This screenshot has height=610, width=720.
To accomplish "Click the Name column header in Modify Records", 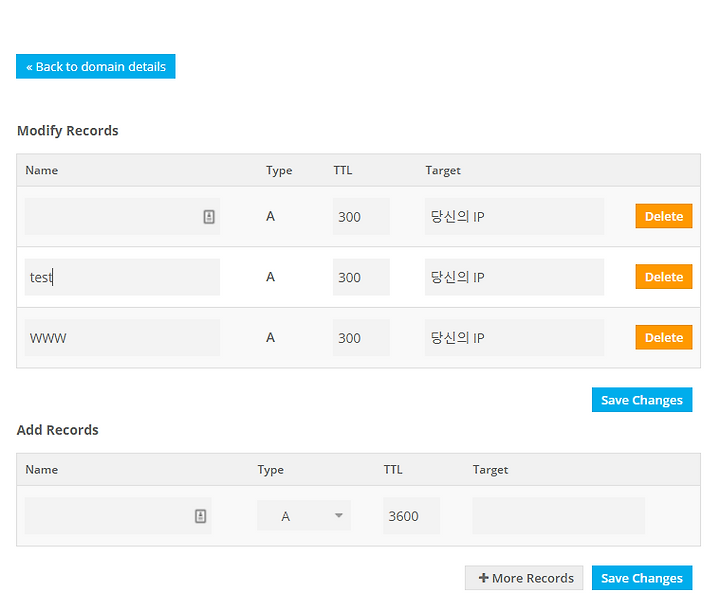I will click(42, 170).
